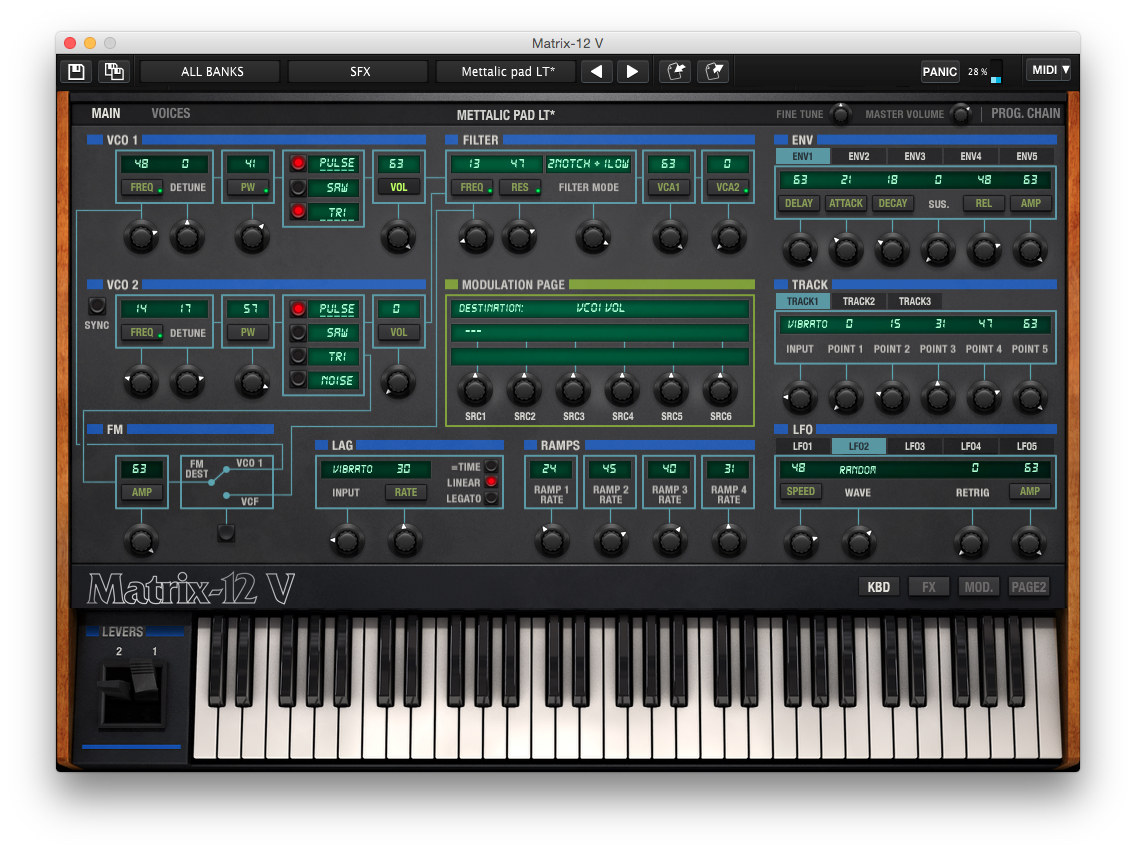Click the KBD button
1136x852 pixels.
point(879,587)
